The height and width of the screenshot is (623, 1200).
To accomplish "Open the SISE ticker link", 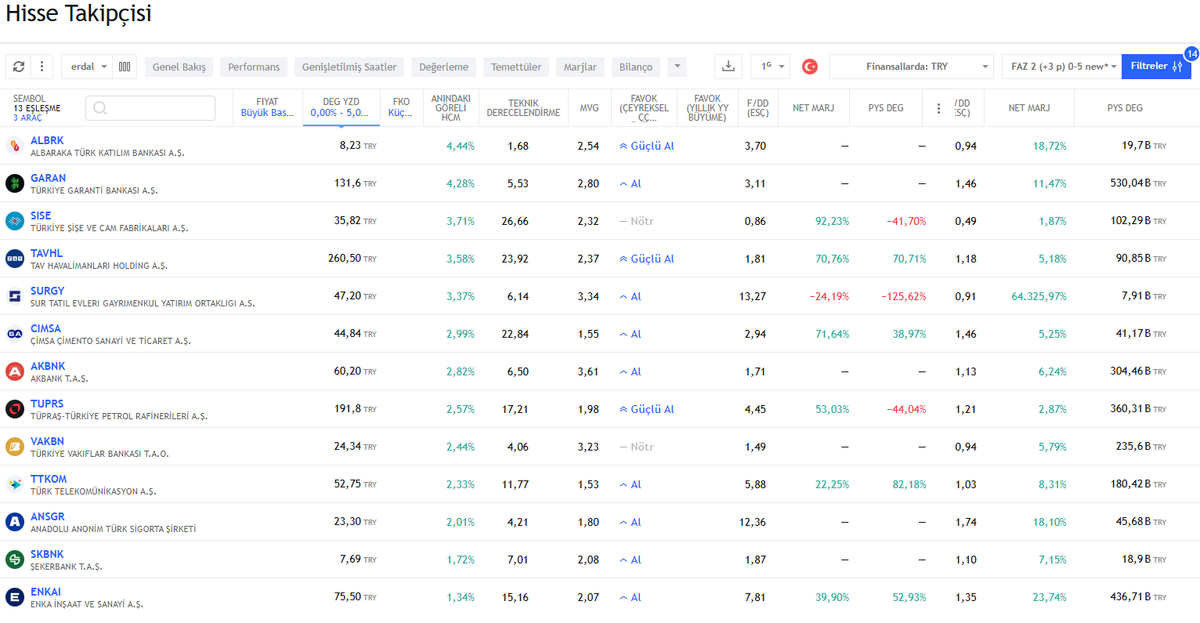I will 41,215.
